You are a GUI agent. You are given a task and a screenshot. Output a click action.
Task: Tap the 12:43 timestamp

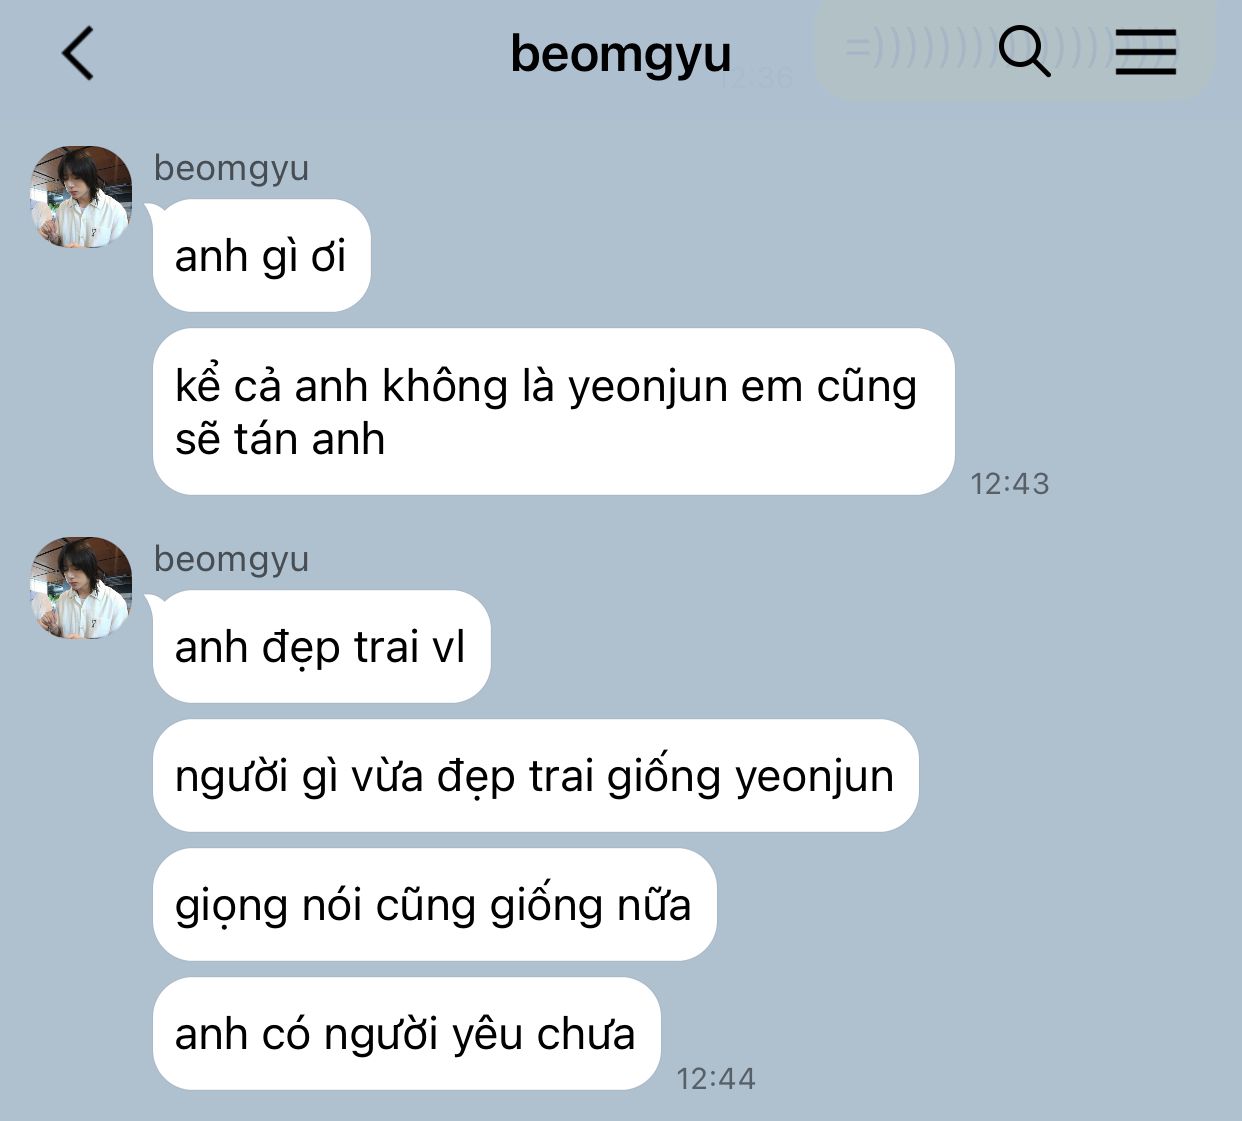pyautogui.click(x=1010, y=484)
